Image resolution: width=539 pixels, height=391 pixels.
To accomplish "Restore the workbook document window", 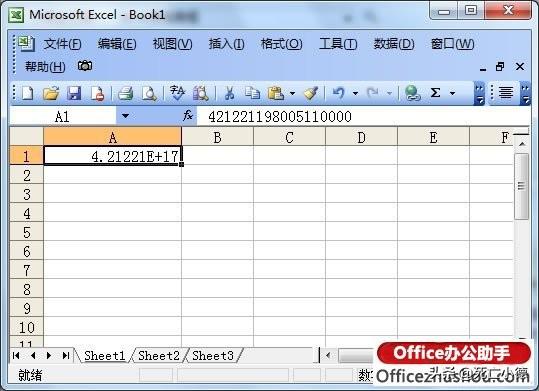I will 500,66.
